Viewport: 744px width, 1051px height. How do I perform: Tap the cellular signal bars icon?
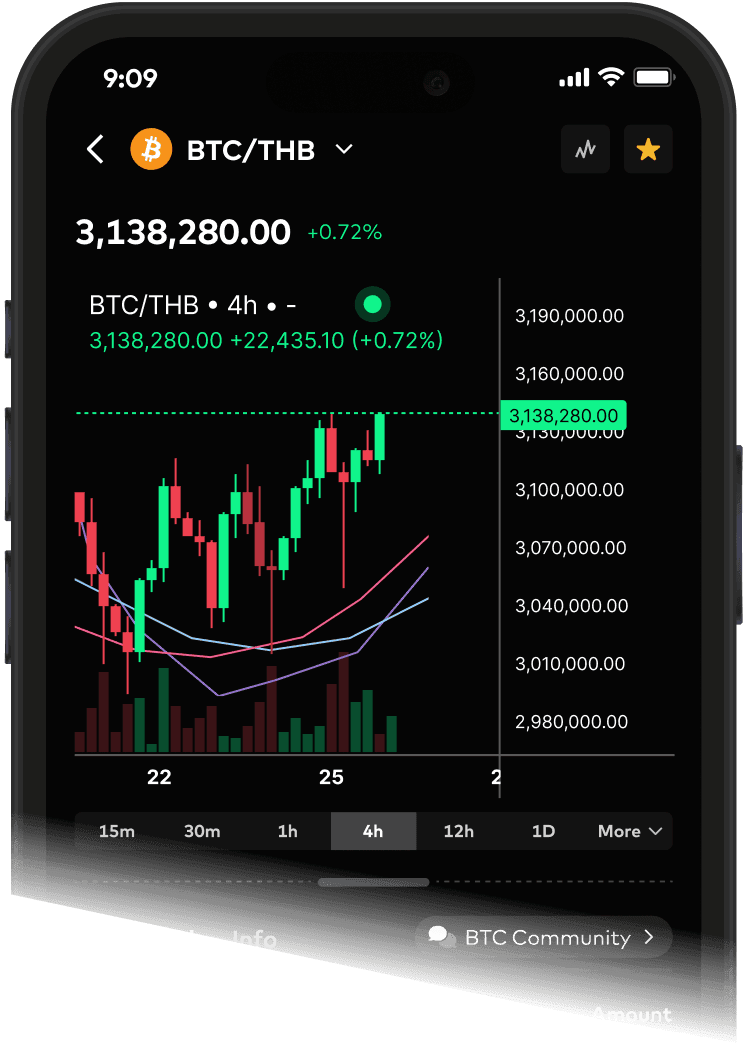tap(574, 78)
